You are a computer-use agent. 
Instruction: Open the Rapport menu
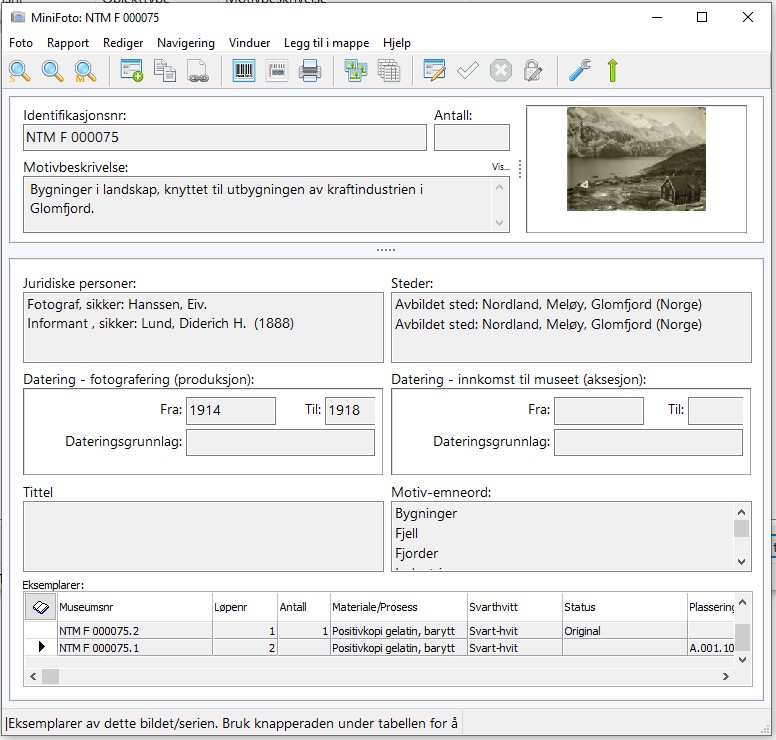(68, 43)
